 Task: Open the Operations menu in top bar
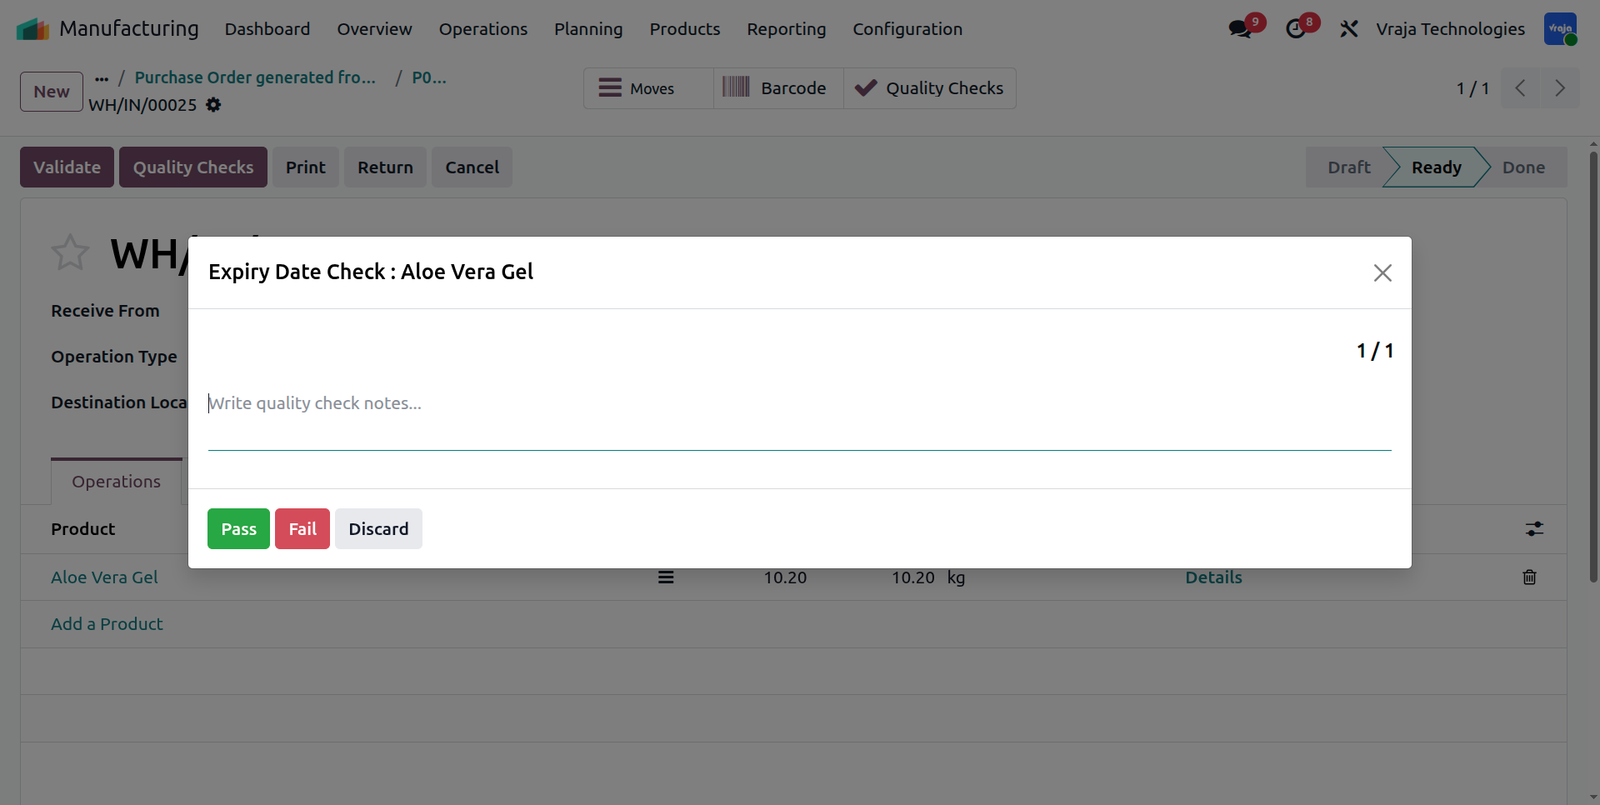point(483,29)
